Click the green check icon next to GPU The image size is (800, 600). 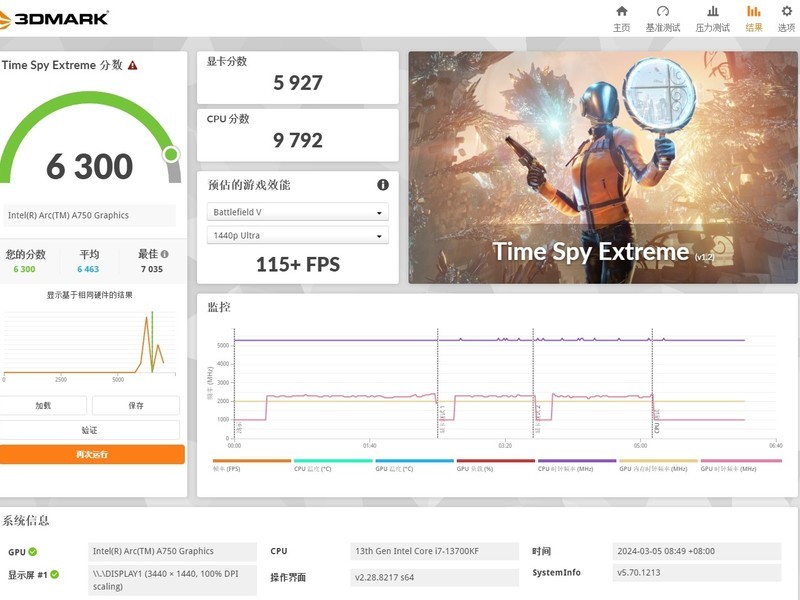(x=33, y=552)
